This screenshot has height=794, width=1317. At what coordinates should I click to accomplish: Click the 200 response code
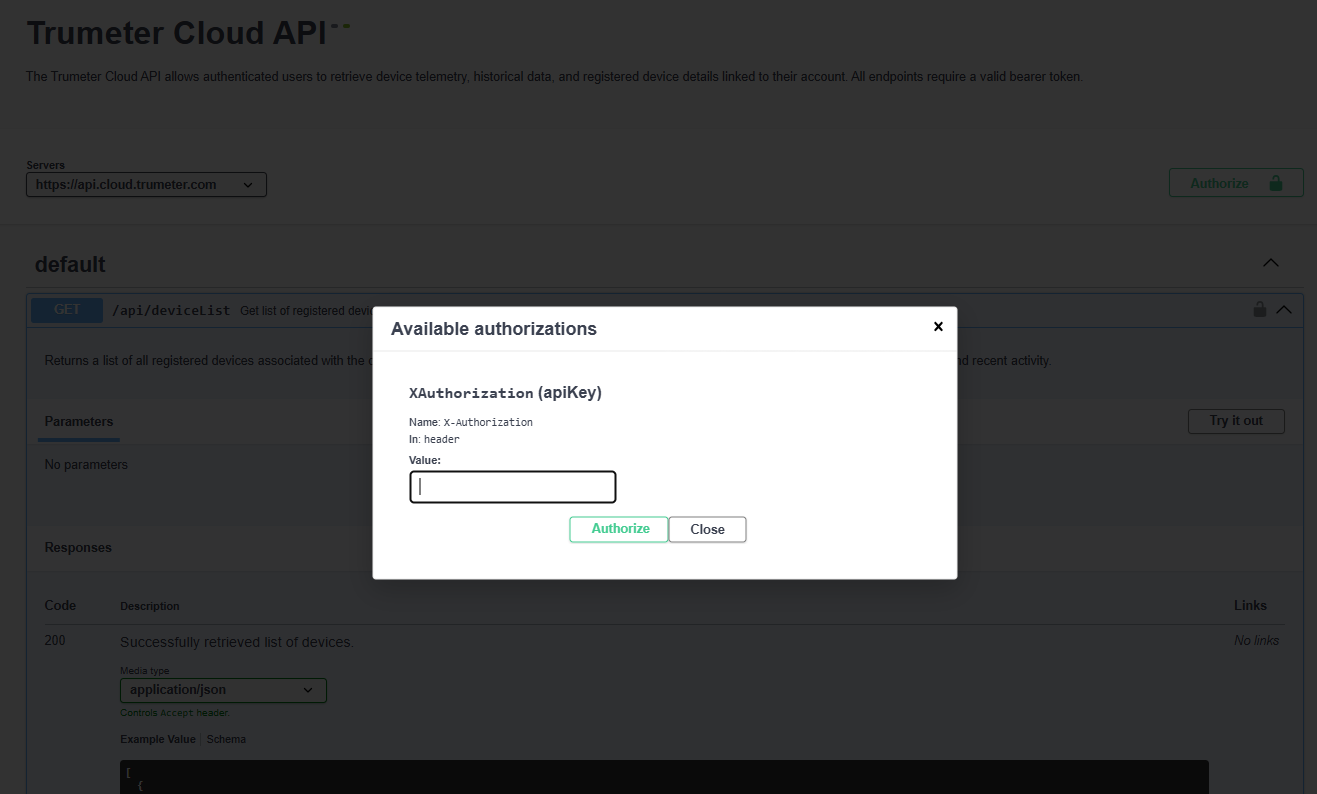point(55,640)
